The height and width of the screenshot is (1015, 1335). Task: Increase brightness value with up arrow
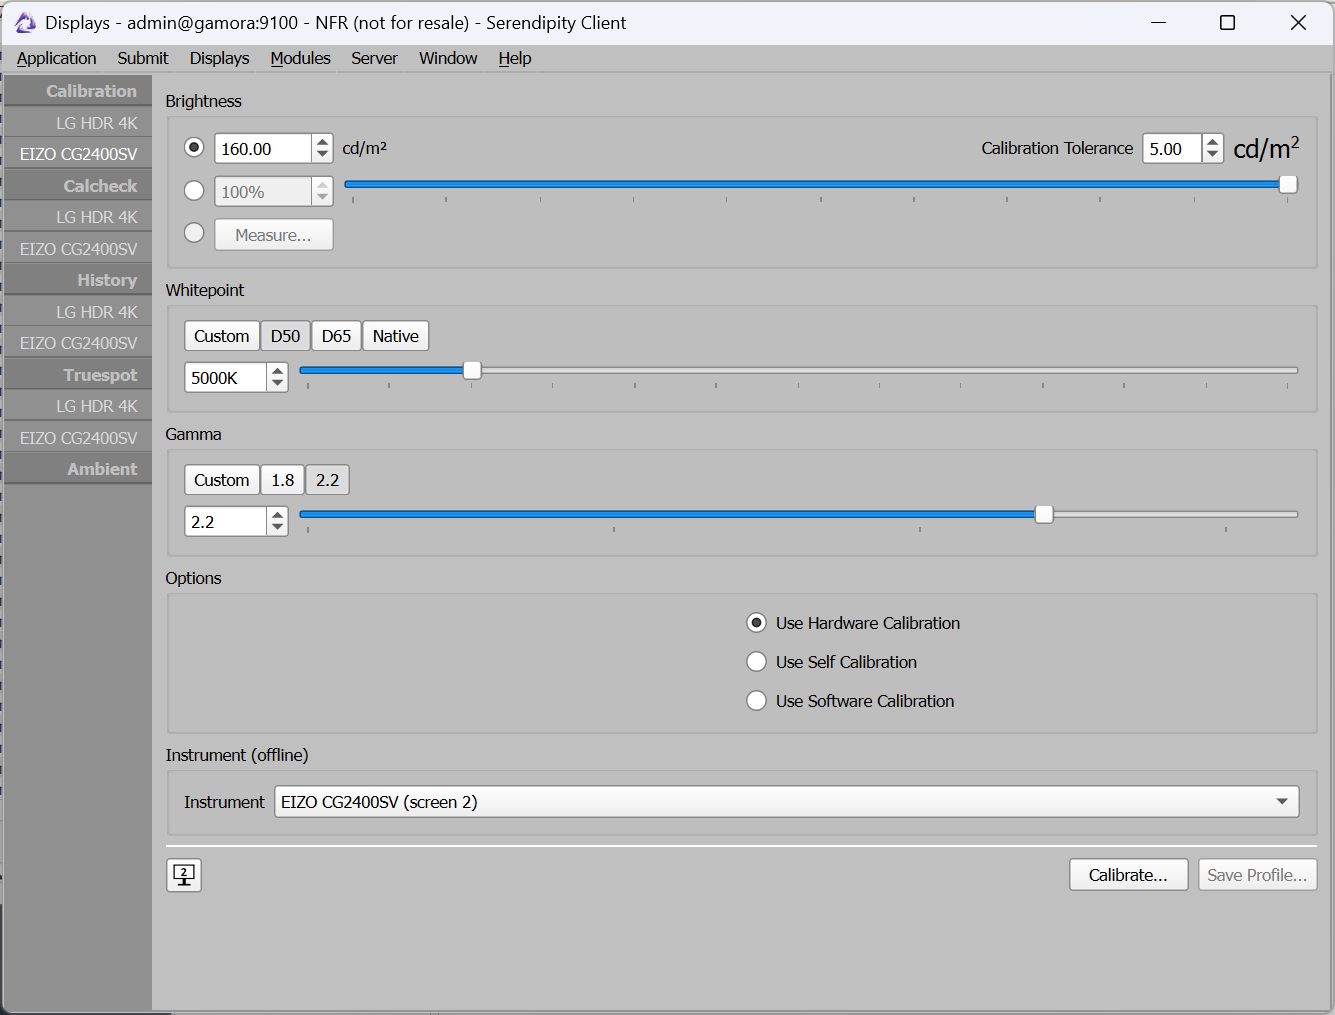[322, 142]
